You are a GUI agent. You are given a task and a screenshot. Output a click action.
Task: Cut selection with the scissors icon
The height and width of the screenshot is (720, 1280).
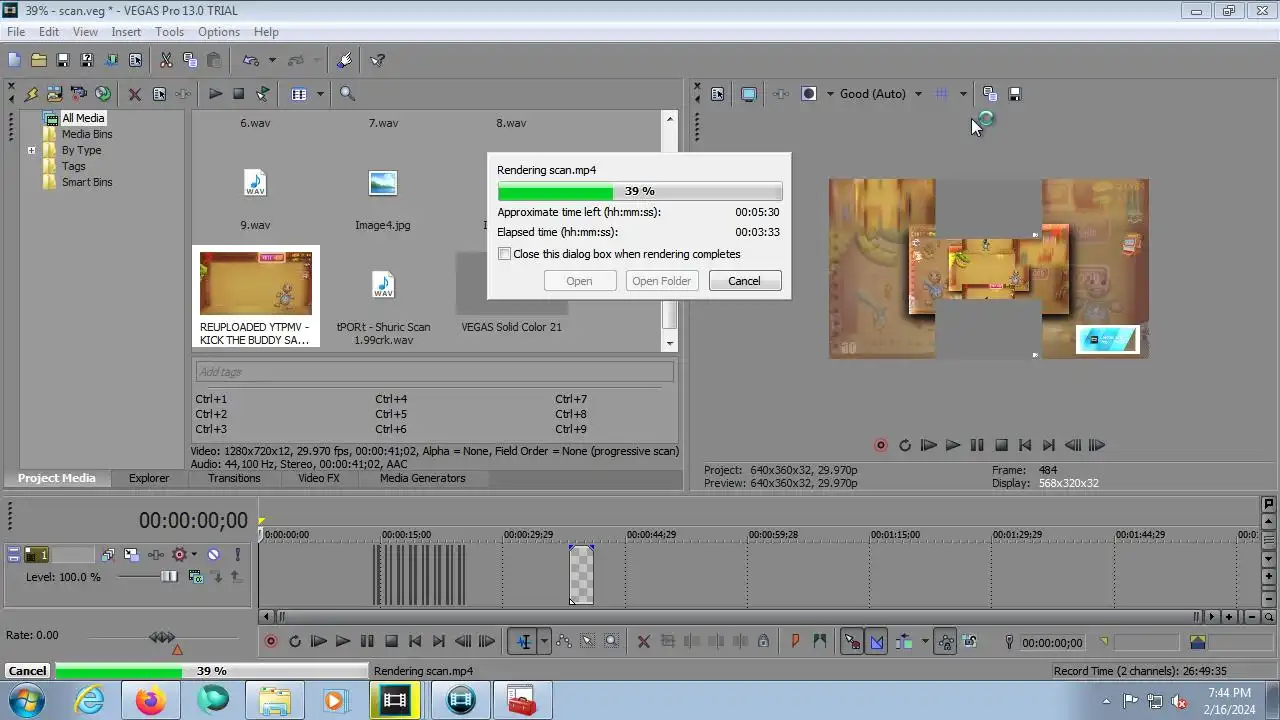(166, 60)
